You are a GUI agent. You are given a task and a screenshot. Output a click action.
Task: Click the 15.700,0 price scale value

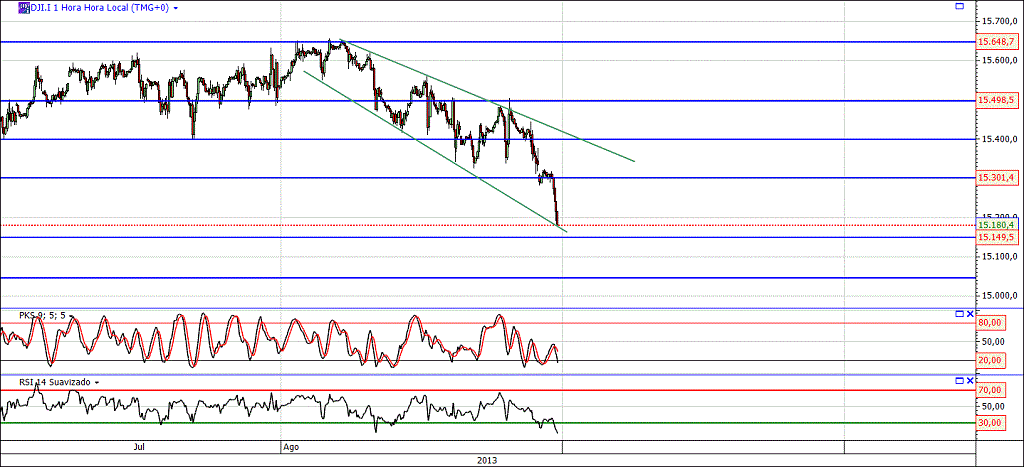tap(999, 22)
